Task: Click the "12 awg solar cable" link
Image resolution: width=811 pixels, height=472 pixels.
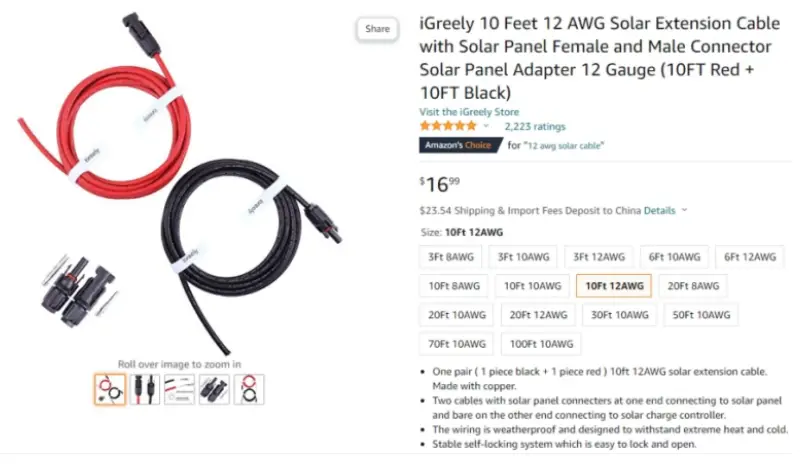Action: pos(564,146)
